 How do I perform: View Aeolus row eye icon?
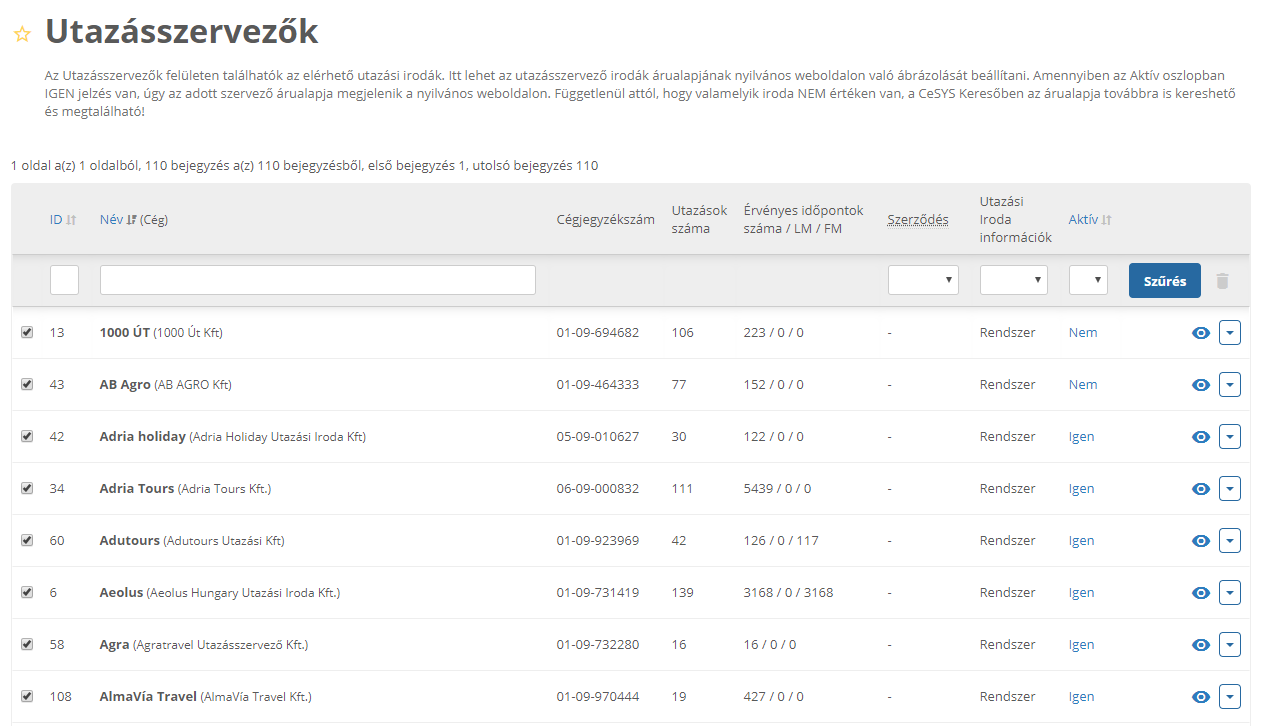pyautogui.click(x=1201, y=593)
